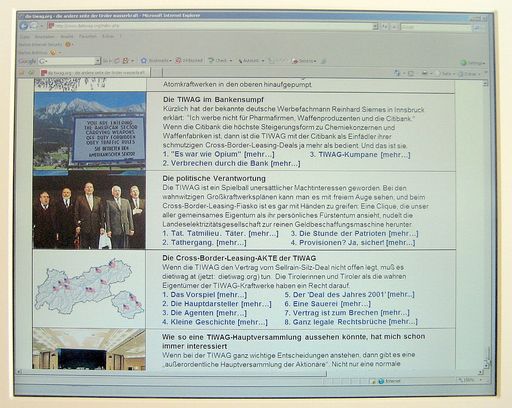
Task: Open '1. "Es war wie Opium" [mehr...]' link
Action: click(219, 154)
